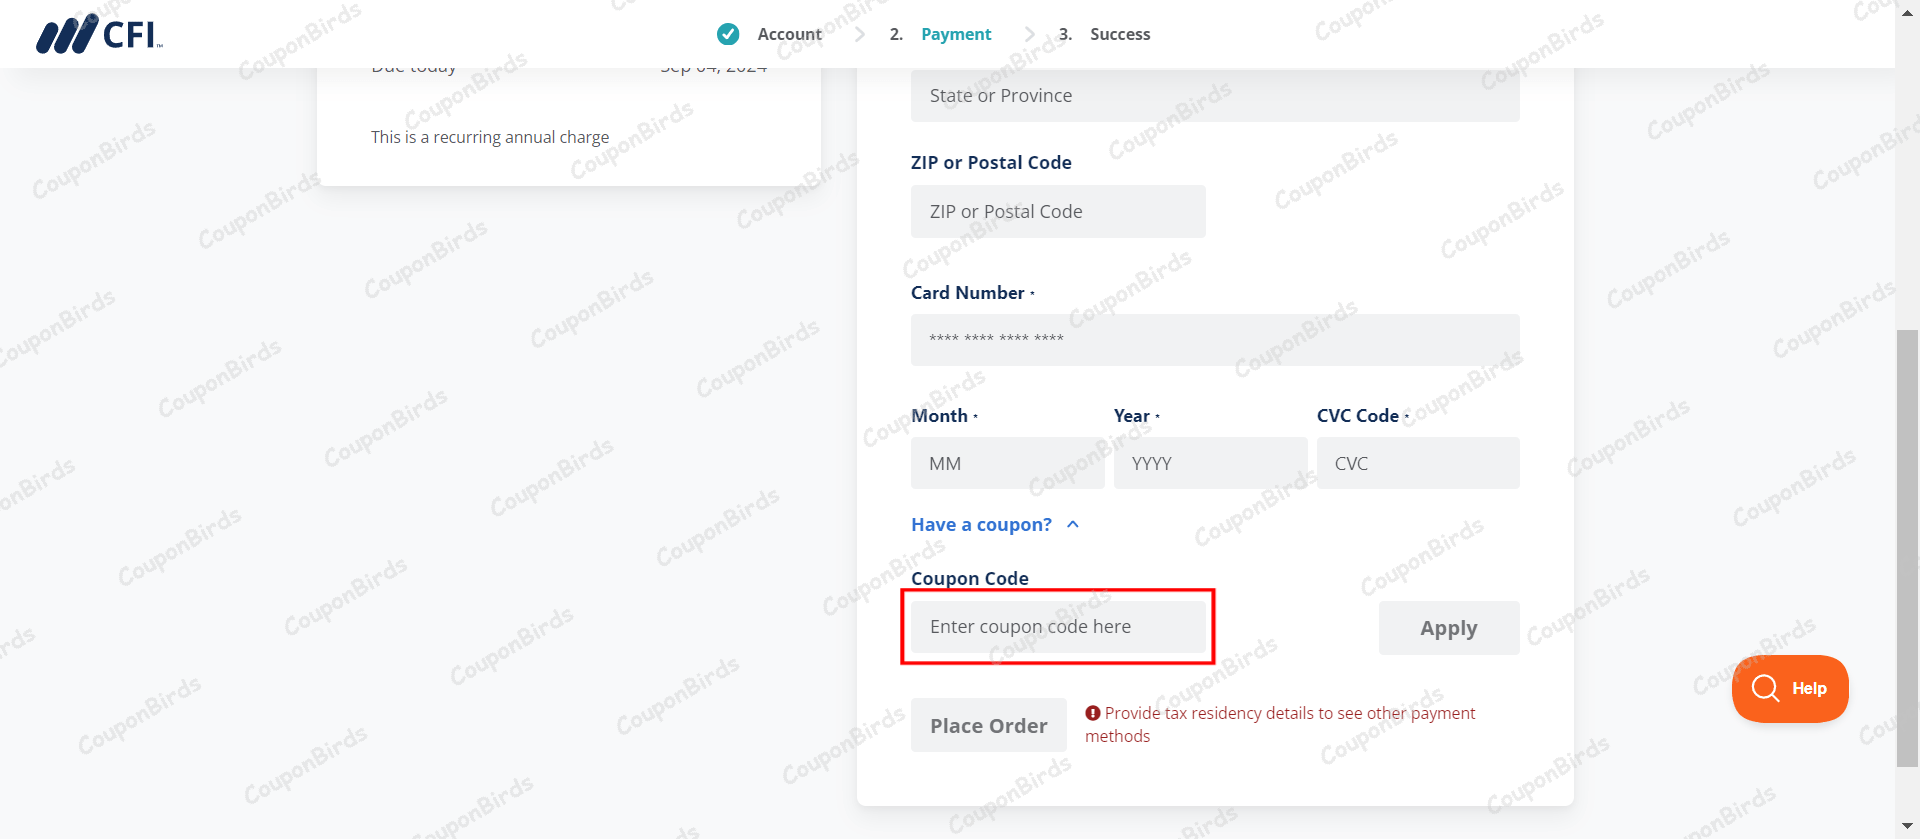Toggle the Have a coupon? link
Image resolution: width=1920 pixels, height=839 pixels.
[981, 524]
